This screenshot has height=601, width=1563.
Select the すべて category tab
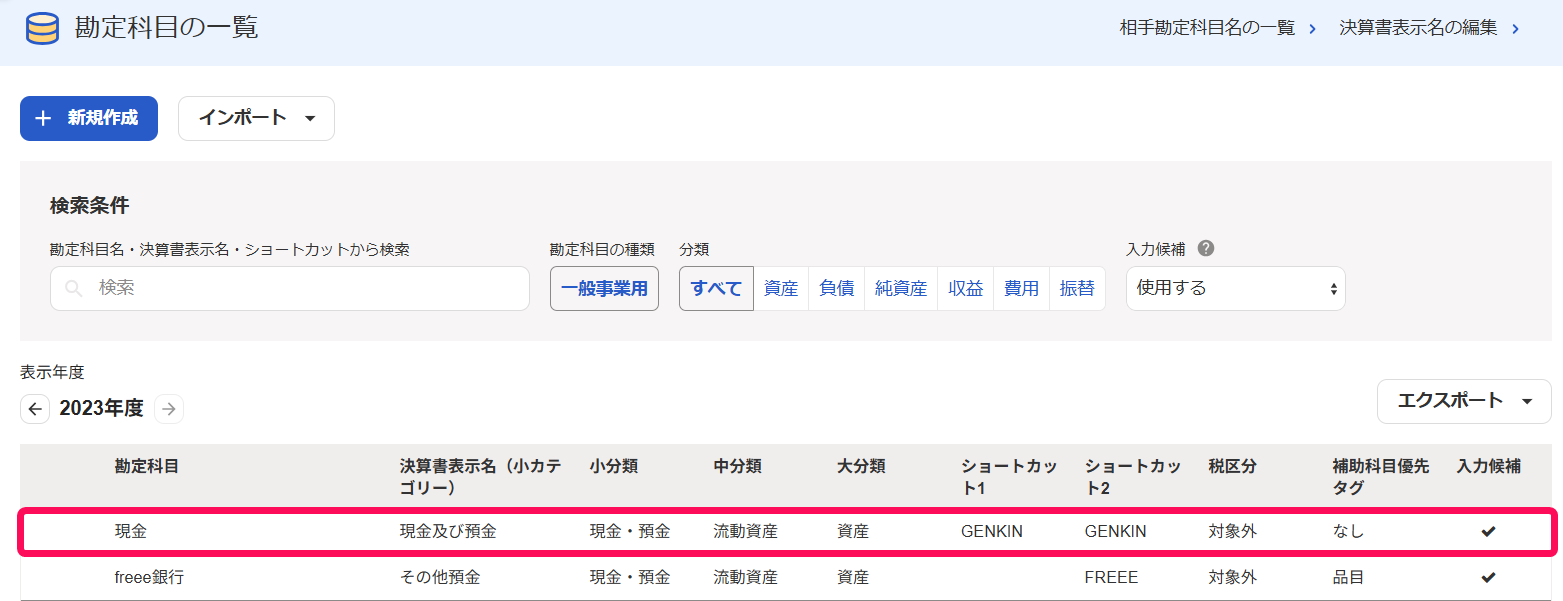point(716,289)
